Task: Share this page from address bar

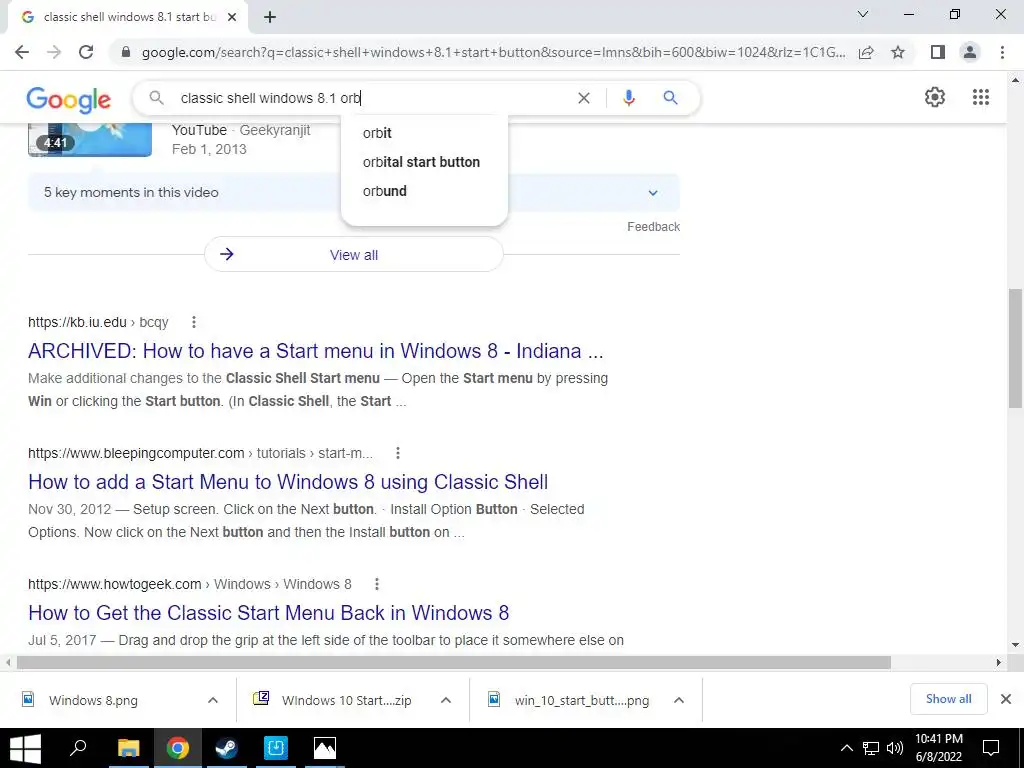Action: [866, 52]
